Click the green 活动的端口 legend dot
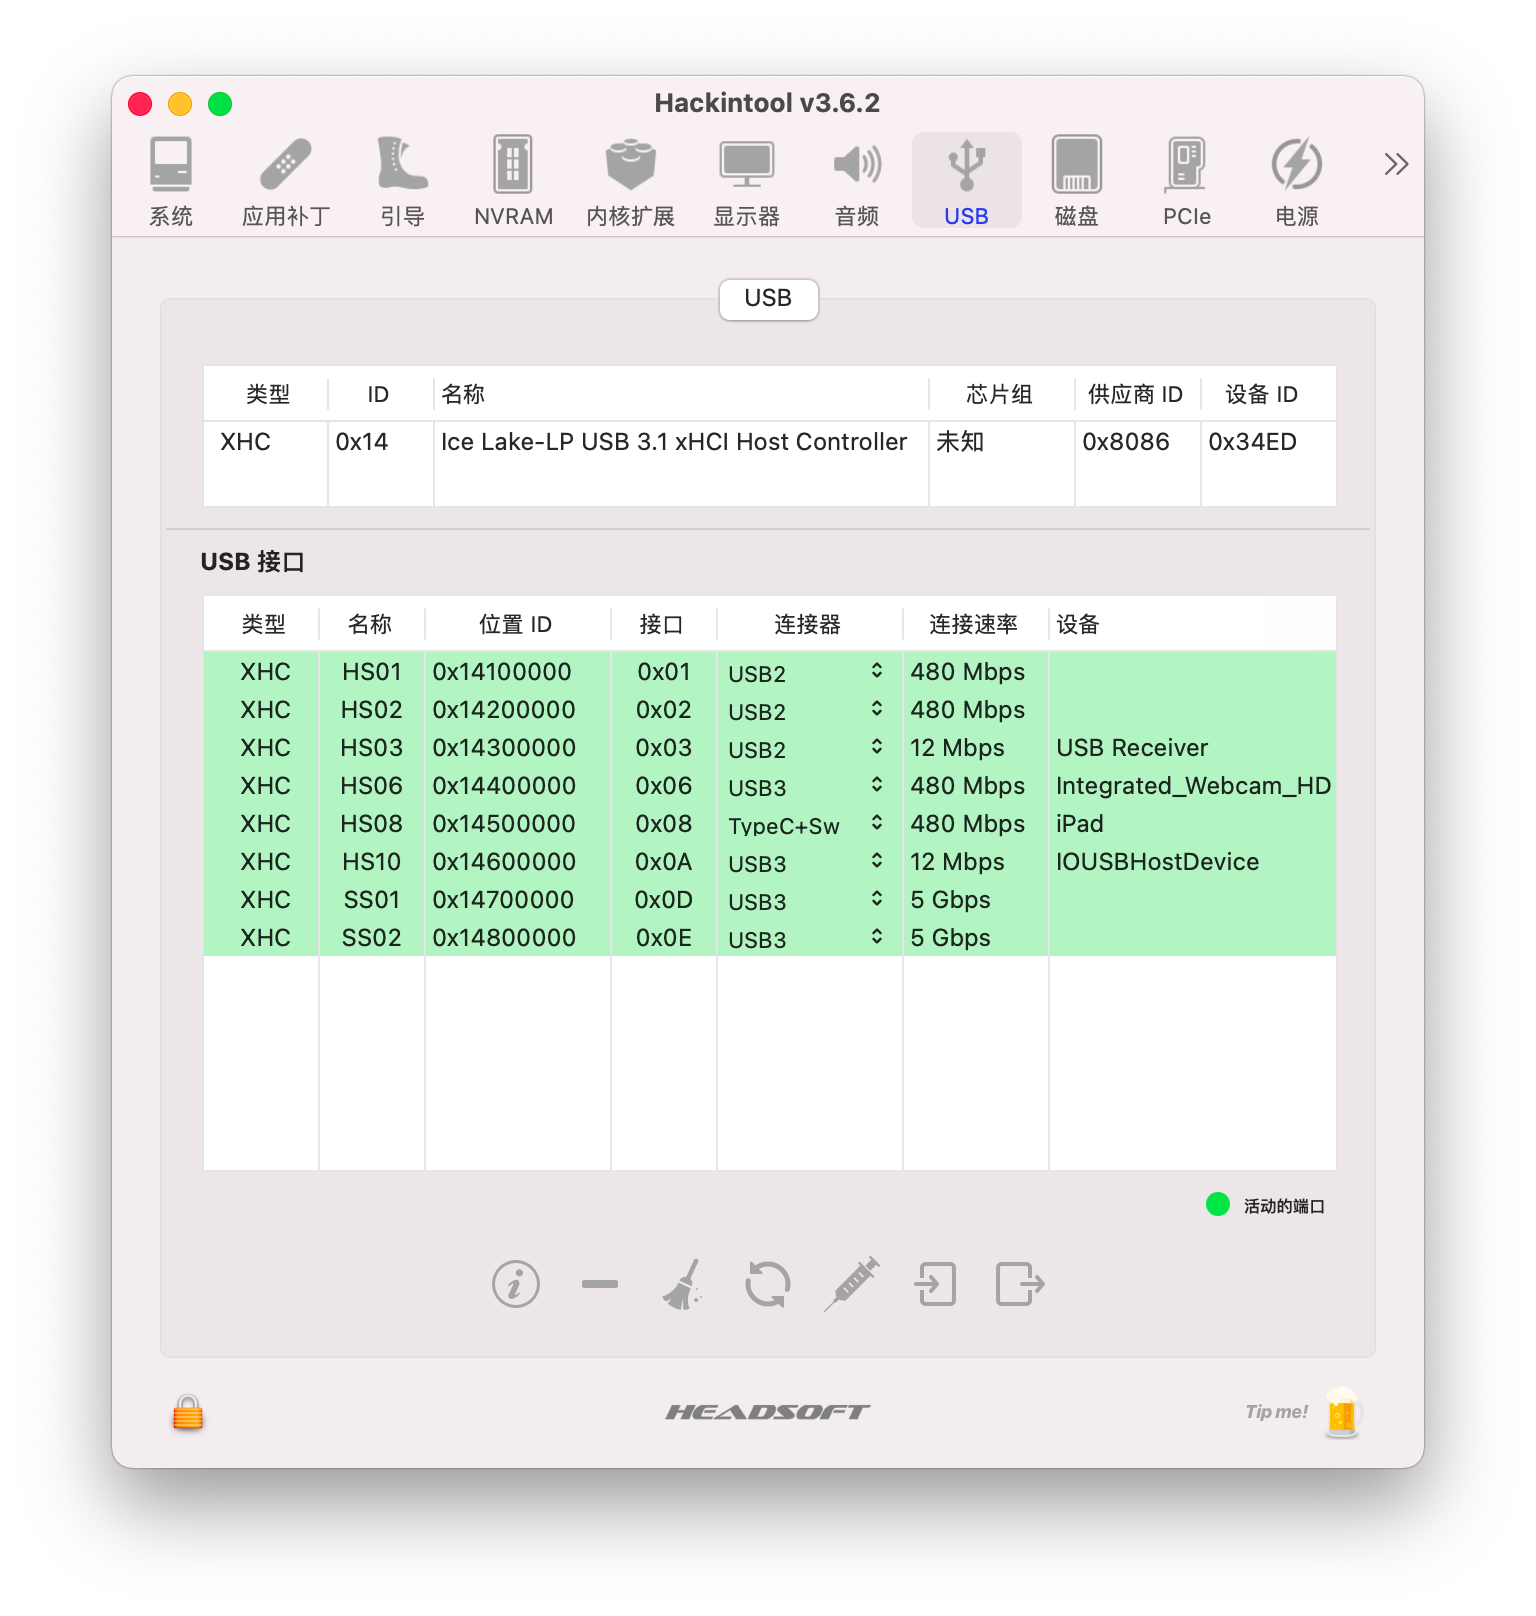The width and height of the screenshot is (1536, 1616). [x=1218, y=1204]
